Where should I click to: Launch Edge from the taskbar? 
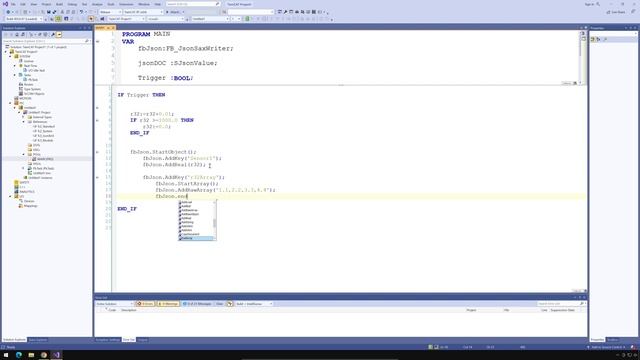pyautogui.click(x=19, y=355)
